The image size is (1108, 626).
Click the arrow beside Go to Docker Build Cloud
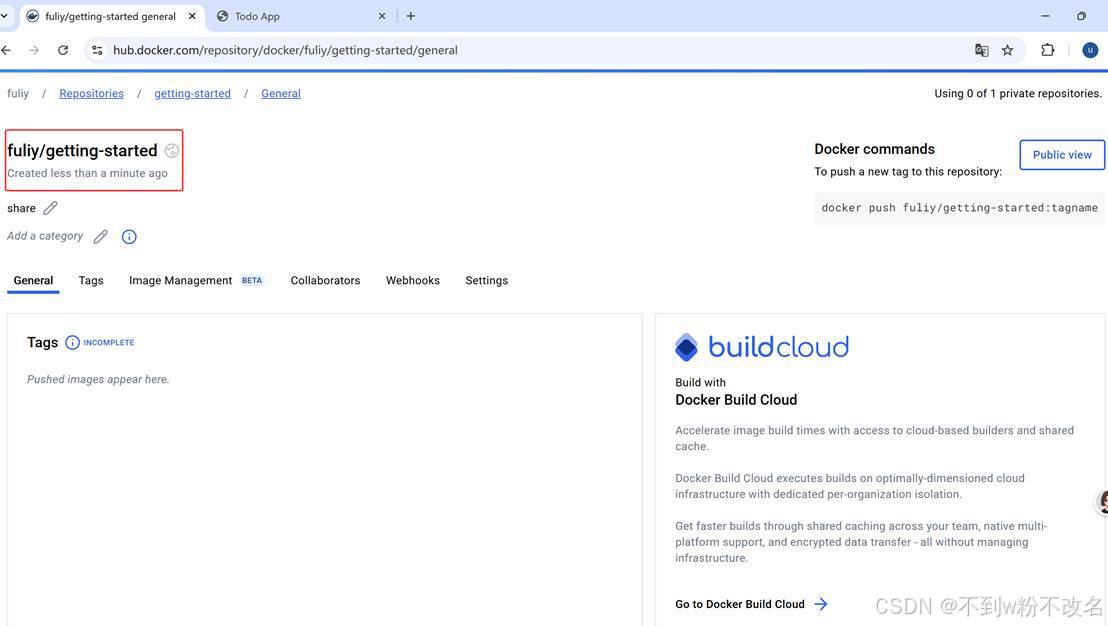[x=820, y=604]
